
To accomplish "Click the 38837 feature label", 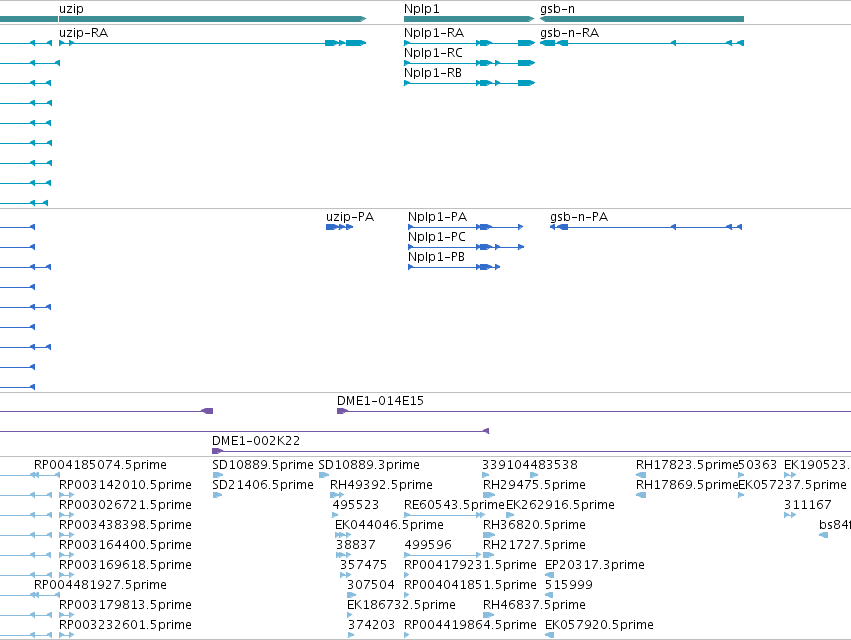I will (x=355, y=544).
